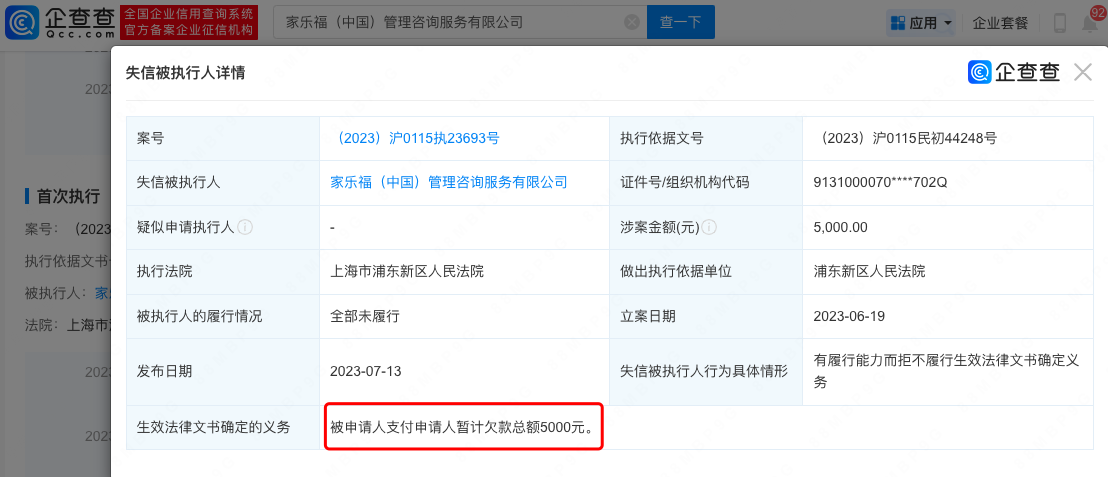Click the 立案日期 label cell
The width and height of the screenshot is (1108, 477).
click(x=705, y=316)
